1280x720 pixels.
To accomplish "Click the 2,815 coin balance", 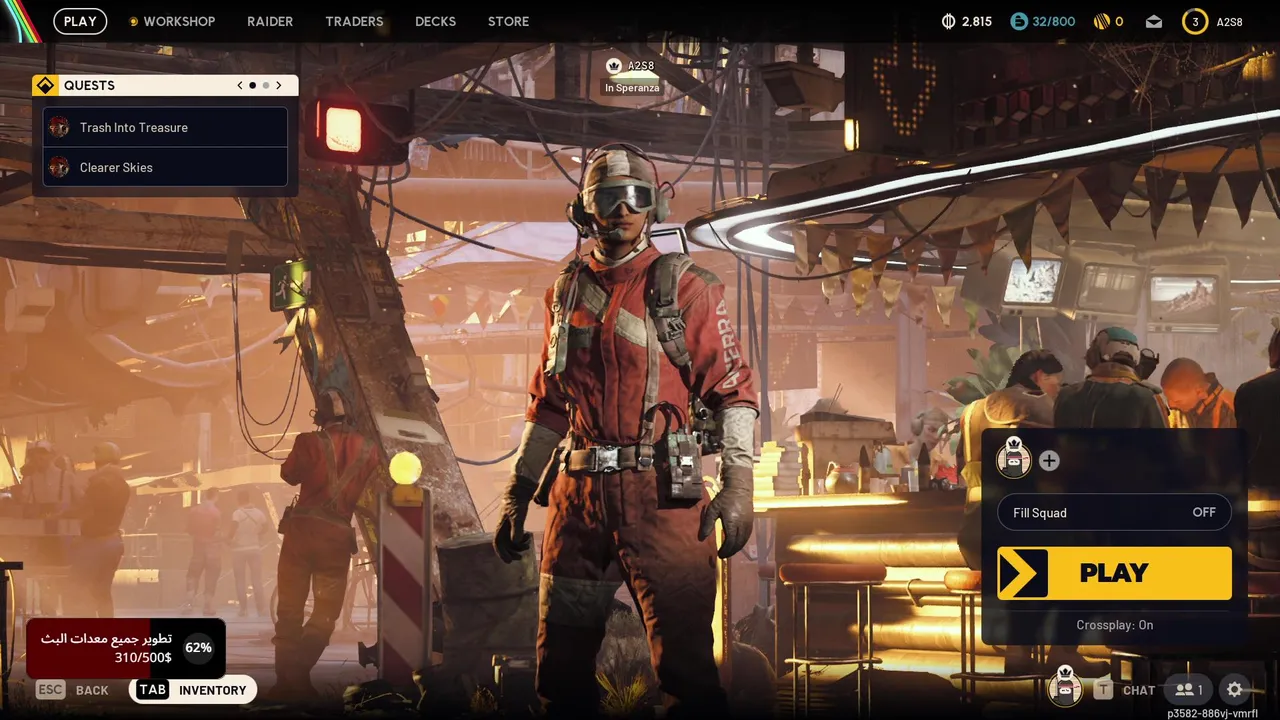I will (x=977, y=21).
